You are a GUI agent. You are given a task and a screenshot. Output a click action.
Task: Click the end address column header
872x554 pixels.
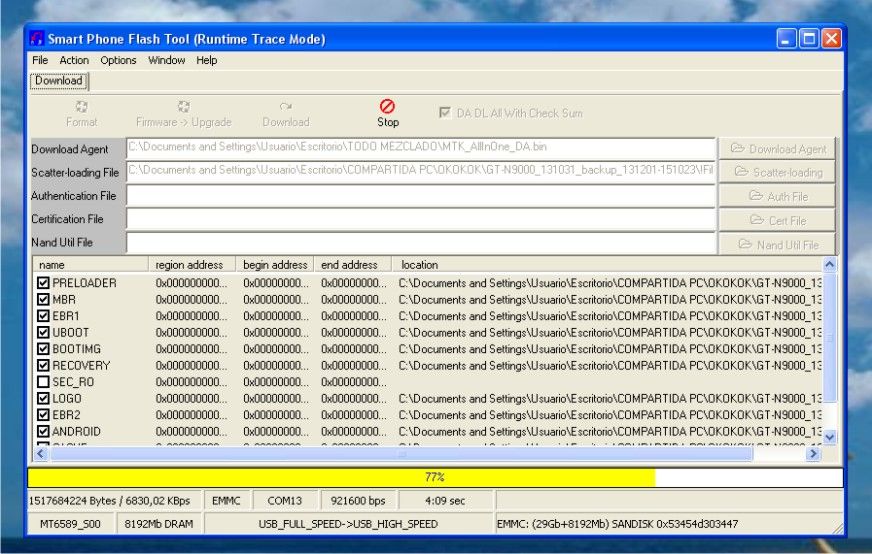point(353,265)
